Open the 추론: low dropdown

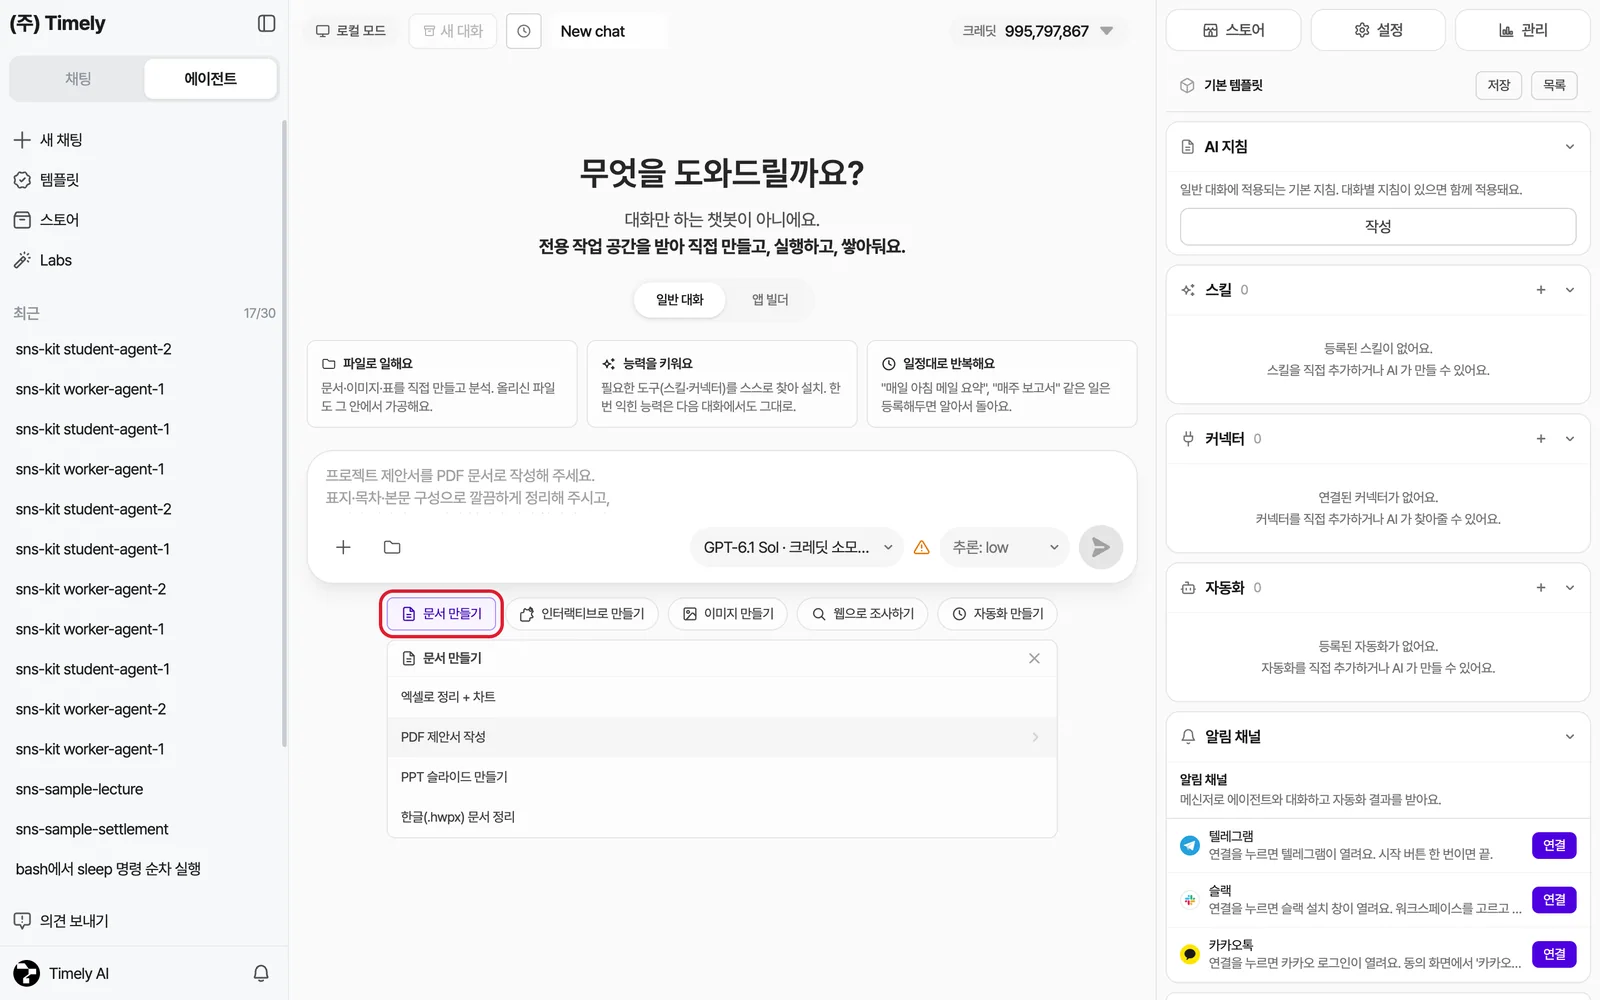pyautogui.click(x=1005, y=547)
